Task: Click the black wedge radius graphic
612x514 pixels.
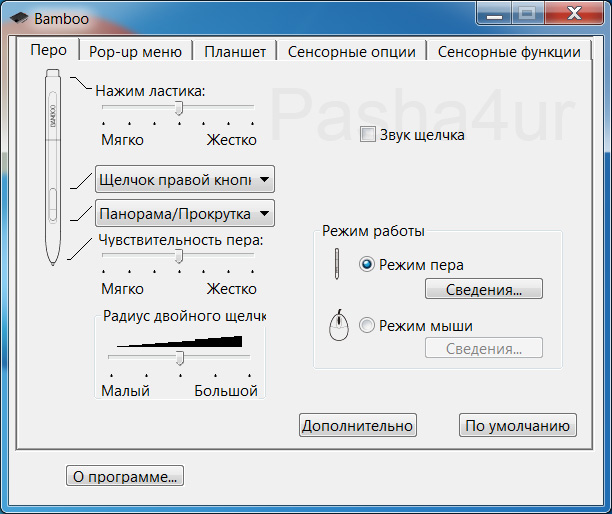Action: point(180,341)
